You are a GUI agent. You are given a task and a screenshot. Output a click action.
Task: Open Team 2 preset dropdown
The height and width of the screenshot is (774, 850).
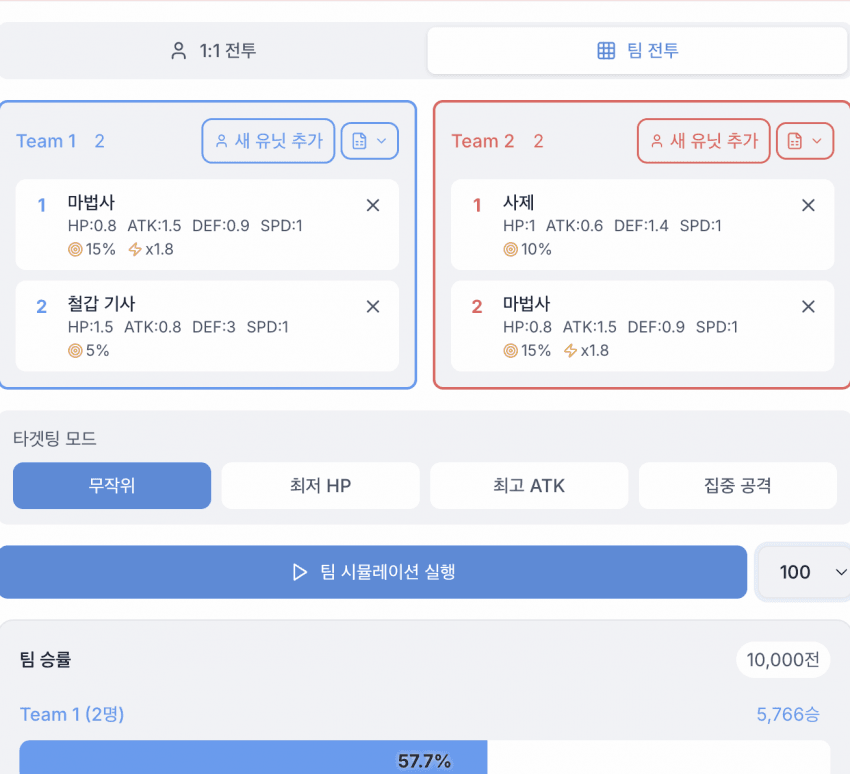[805, 141]
